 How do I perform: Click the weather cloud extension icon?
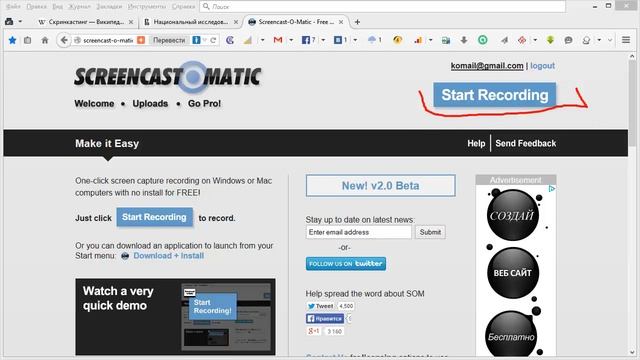click(x=372, y=40)
